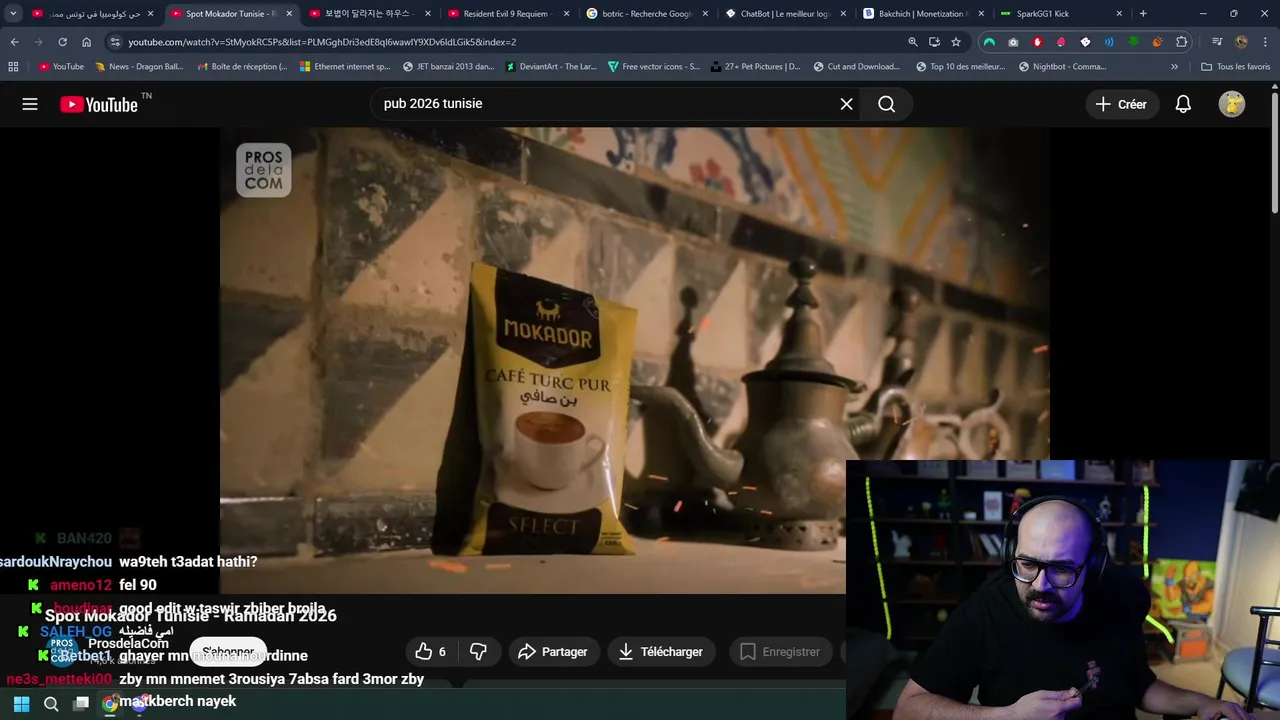1280x720 pixels.
Task: Switch to the ChatBot tab
Action: [x=785, y=14]
